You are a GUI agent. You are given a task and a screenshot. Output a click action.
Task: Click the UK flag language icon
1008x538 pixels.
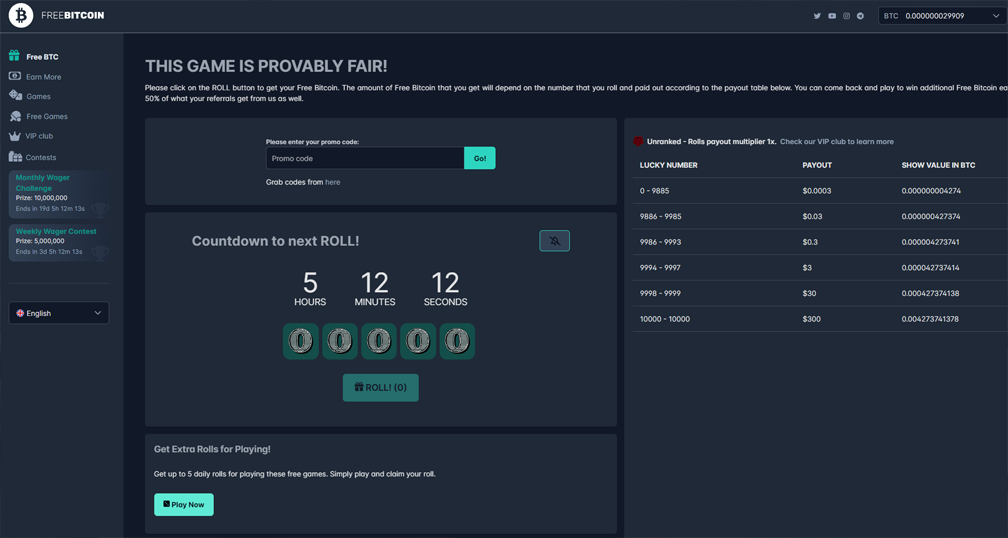(20, 313)
